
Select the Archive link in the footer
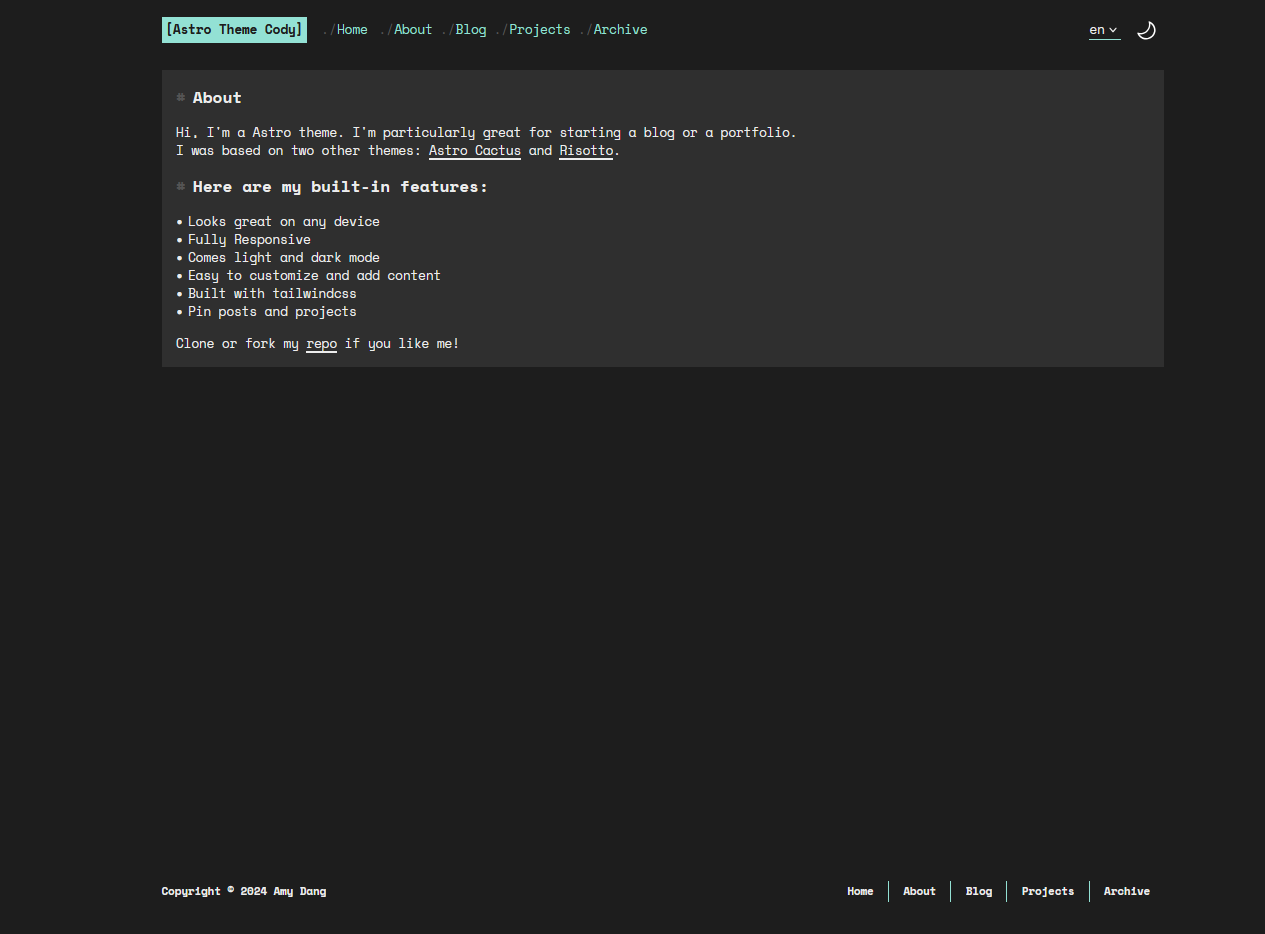(1126, 891)
